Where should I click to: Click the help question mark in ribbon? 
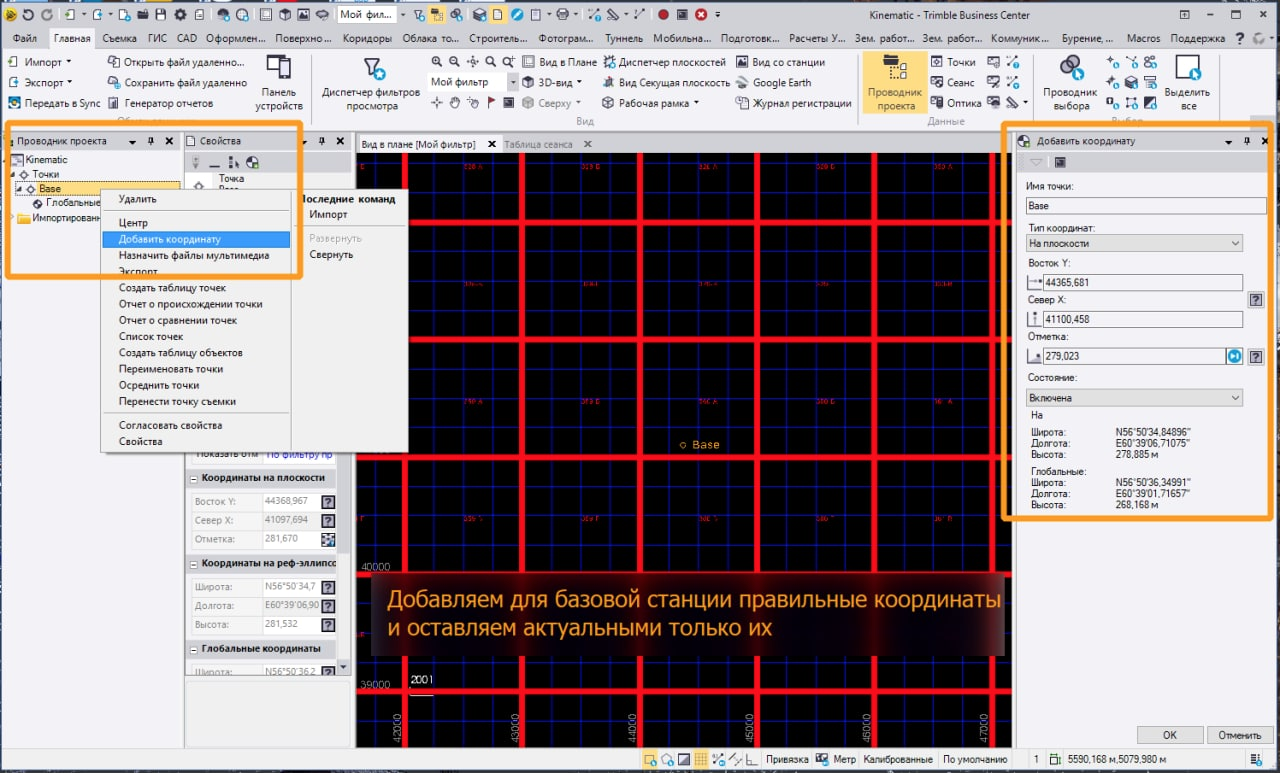point(1240,38)
